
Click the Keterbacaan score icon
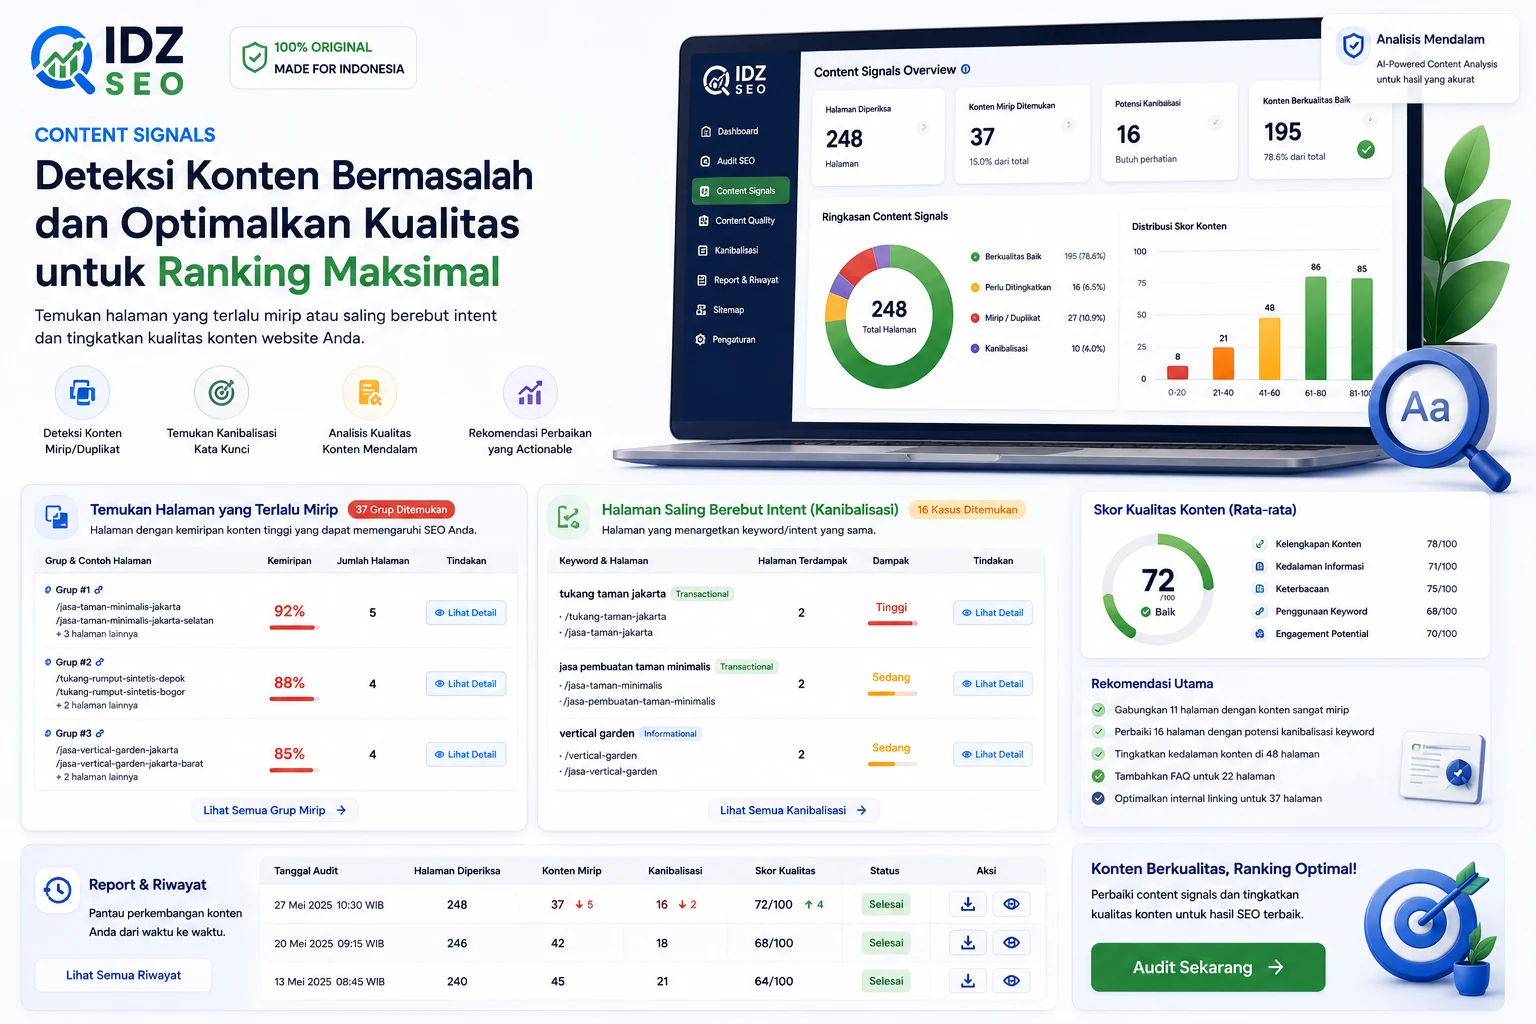click(1260, 589)
